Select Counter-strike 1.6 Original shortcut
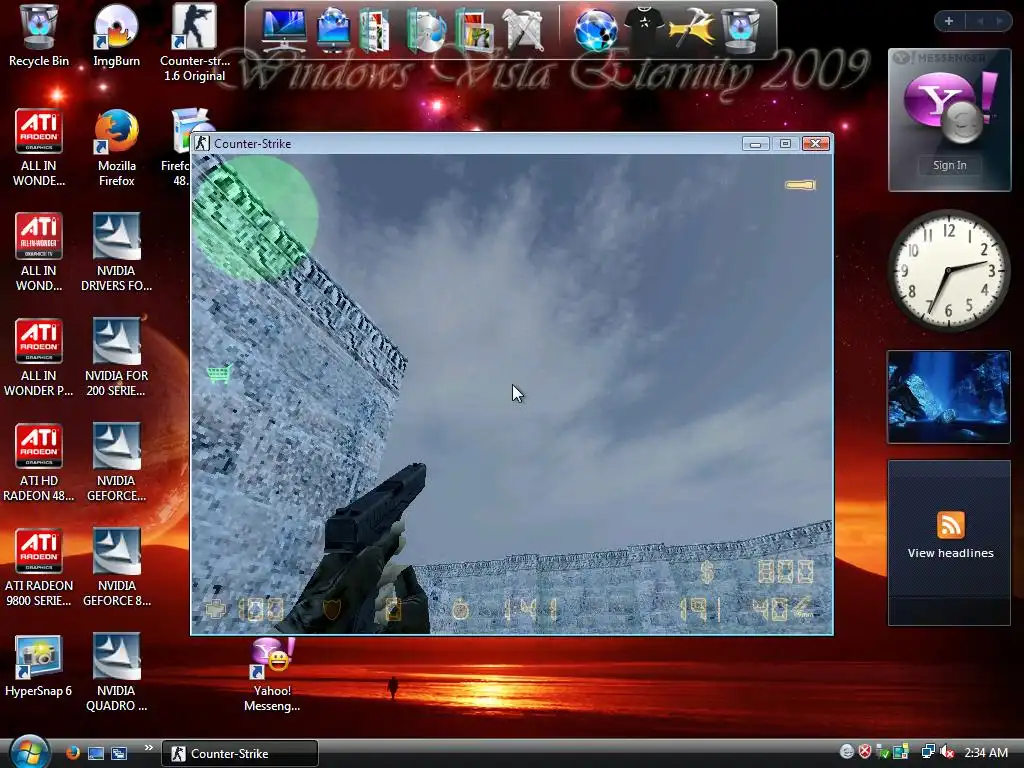1024x768 pixels. [x=195, y=42]
